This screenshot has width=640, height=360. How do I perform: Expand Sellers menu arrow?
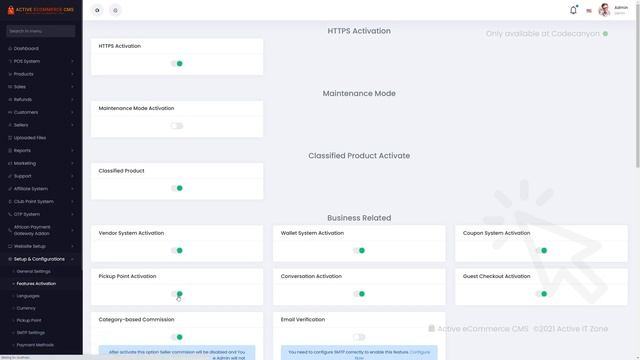pyautogui.click(x=72, y=125)
